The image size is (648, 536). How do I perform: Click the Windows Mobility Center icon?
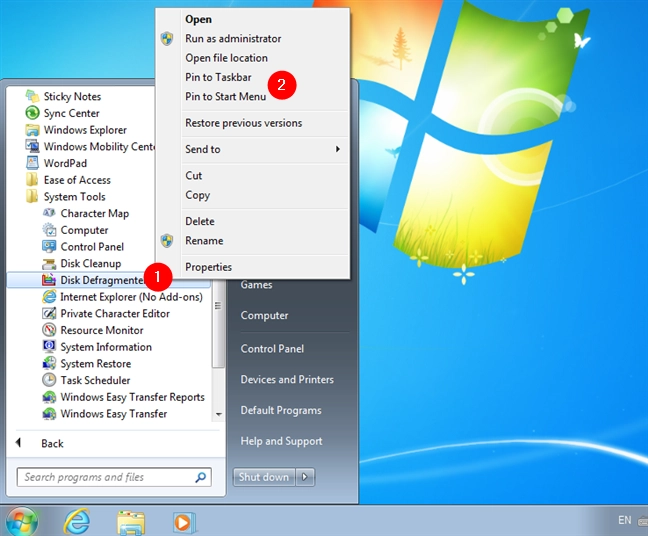[32, 146]
